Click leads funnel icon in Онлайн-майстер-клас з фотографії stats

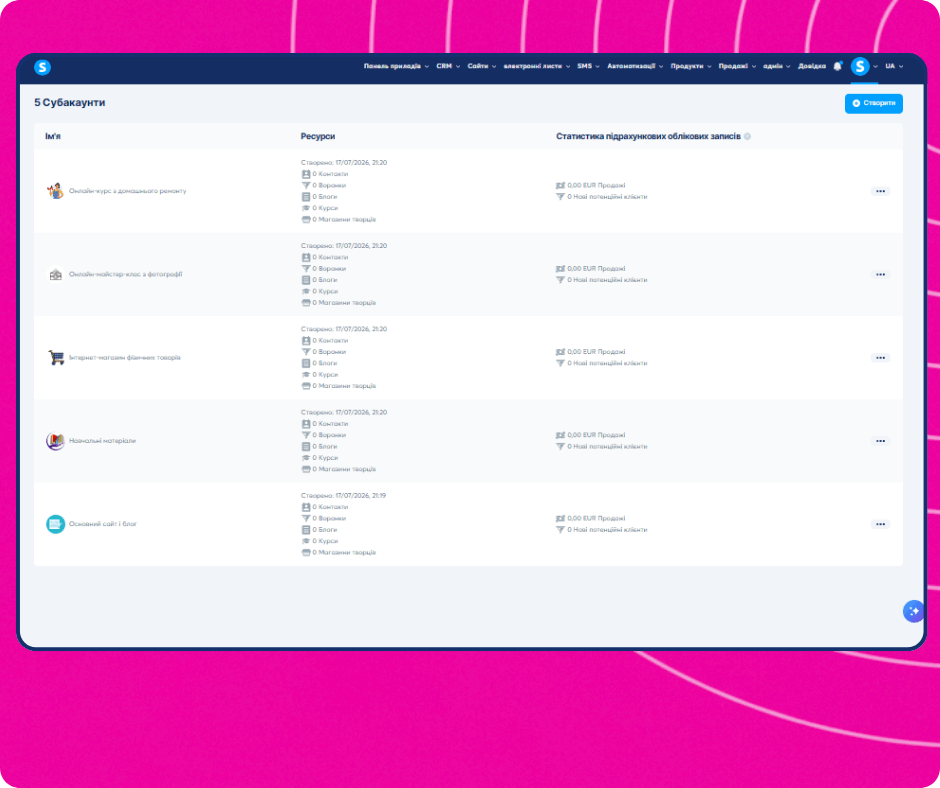561,280
